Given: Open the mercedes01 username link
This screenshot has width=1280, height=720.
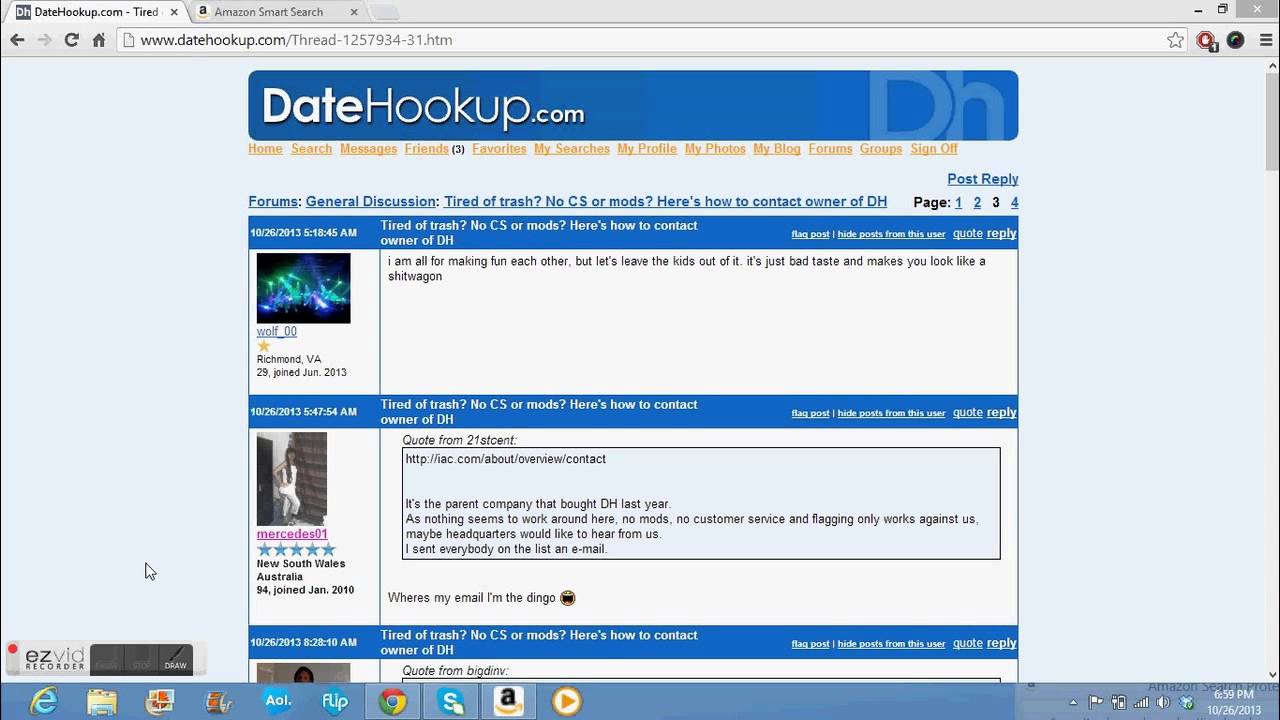Looking at the screenshot, I should (x=292, y=534).
